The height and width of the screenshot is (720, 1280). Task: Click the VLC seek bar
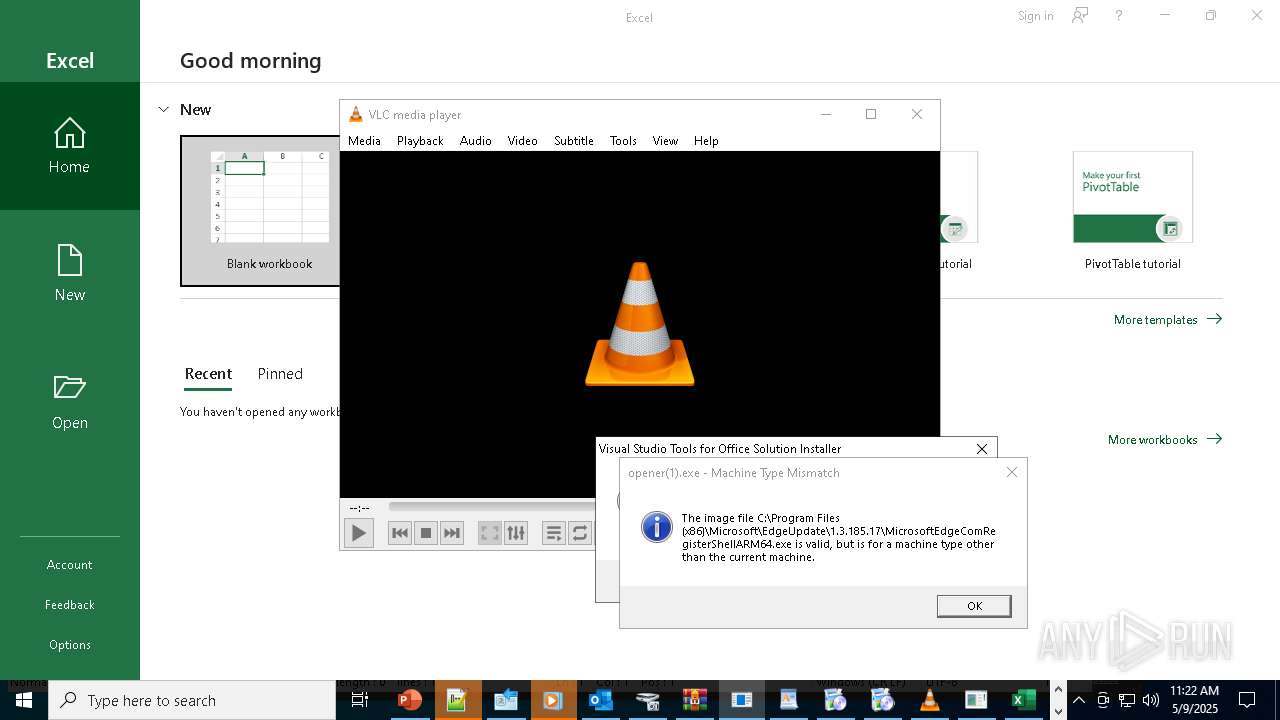[x=492, y=507]
